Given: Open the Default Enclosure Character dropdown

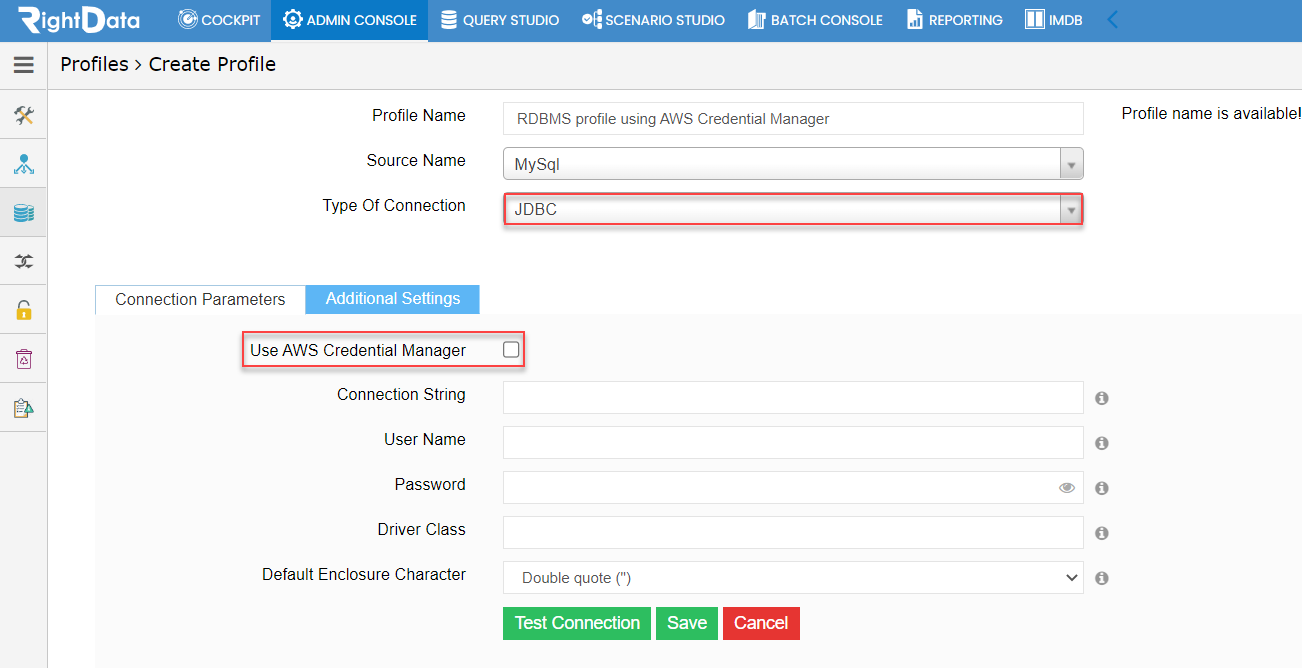Looking at the screenshot, I should (x=793, y=578).
